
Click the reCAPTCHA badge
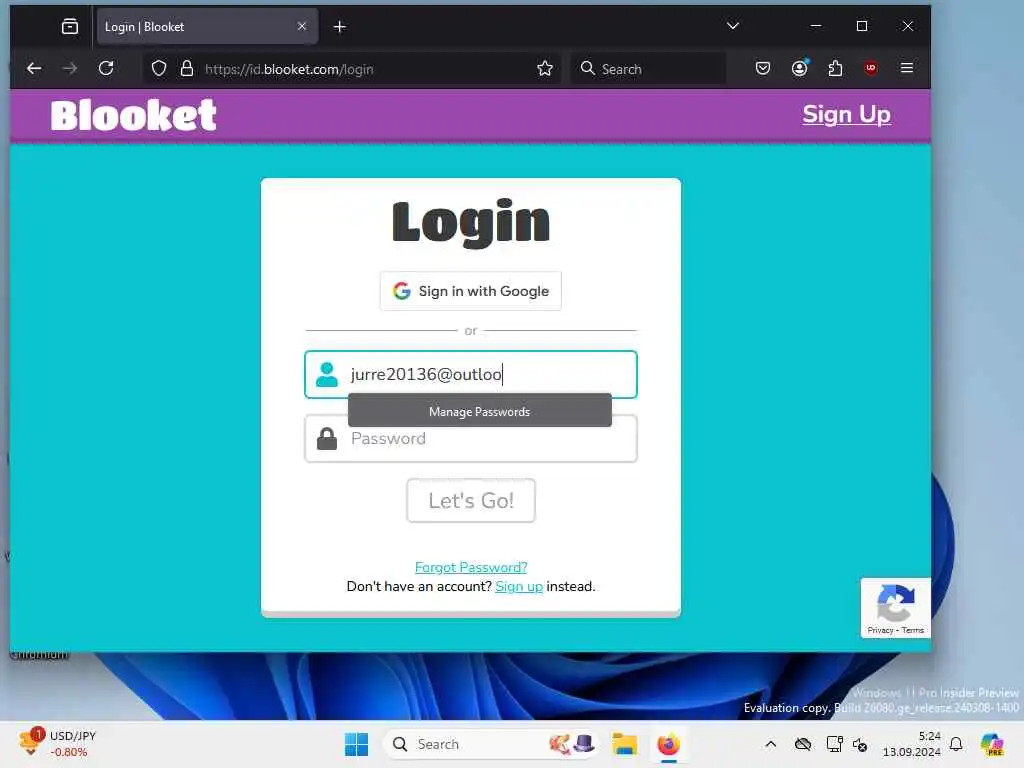point(895,608)
